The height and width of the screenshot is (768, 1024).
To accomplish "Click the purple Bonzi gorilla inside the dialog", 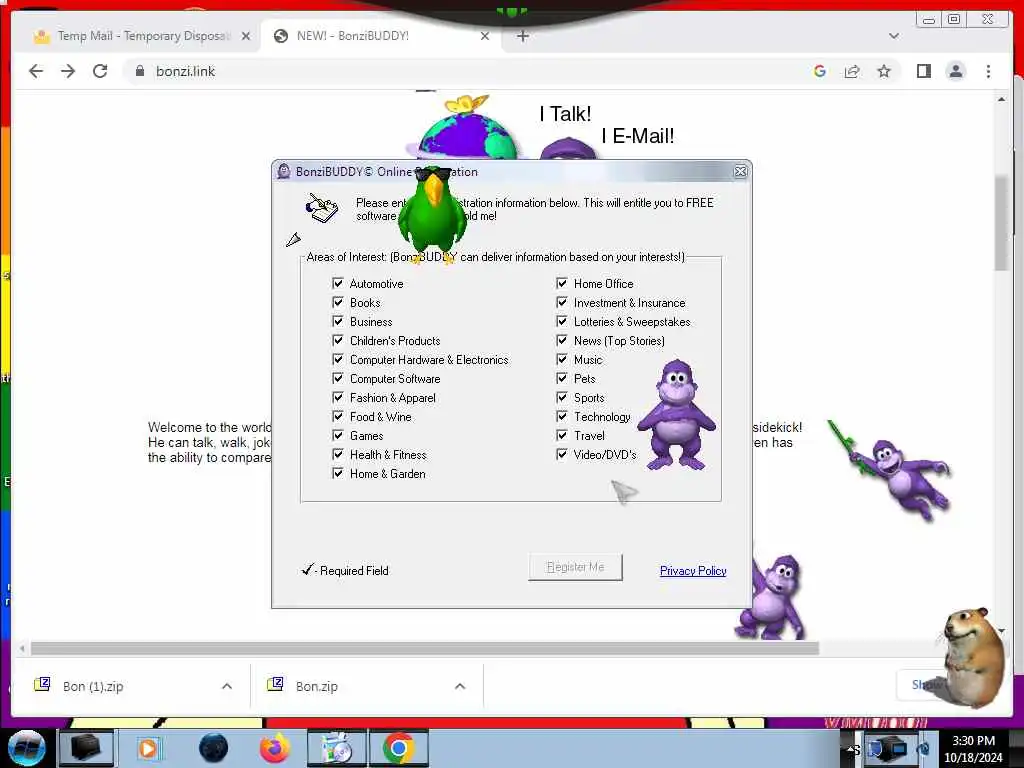I will pos(677,415).
